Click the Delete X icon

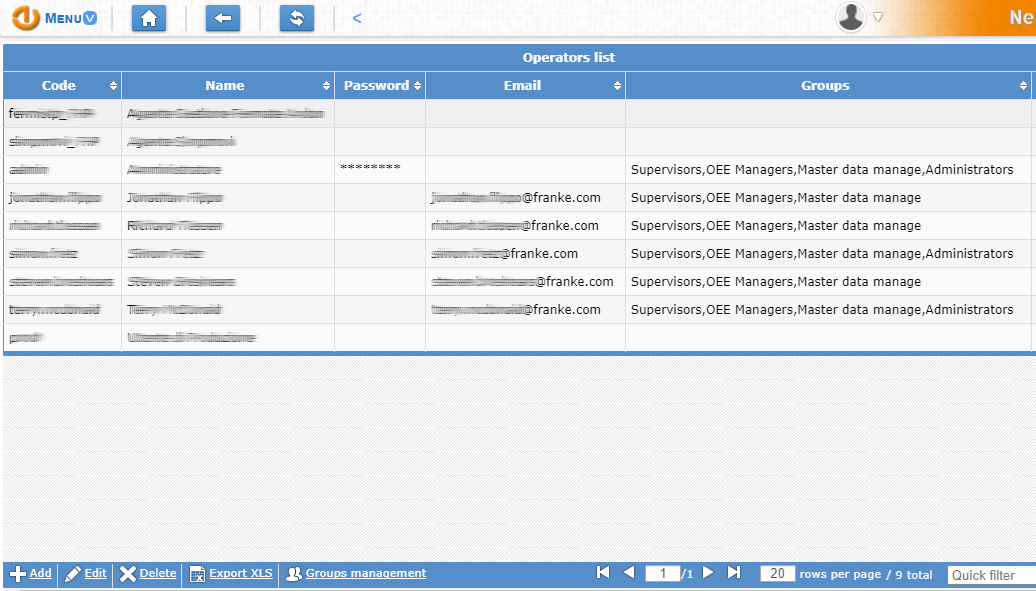(126, 574)
